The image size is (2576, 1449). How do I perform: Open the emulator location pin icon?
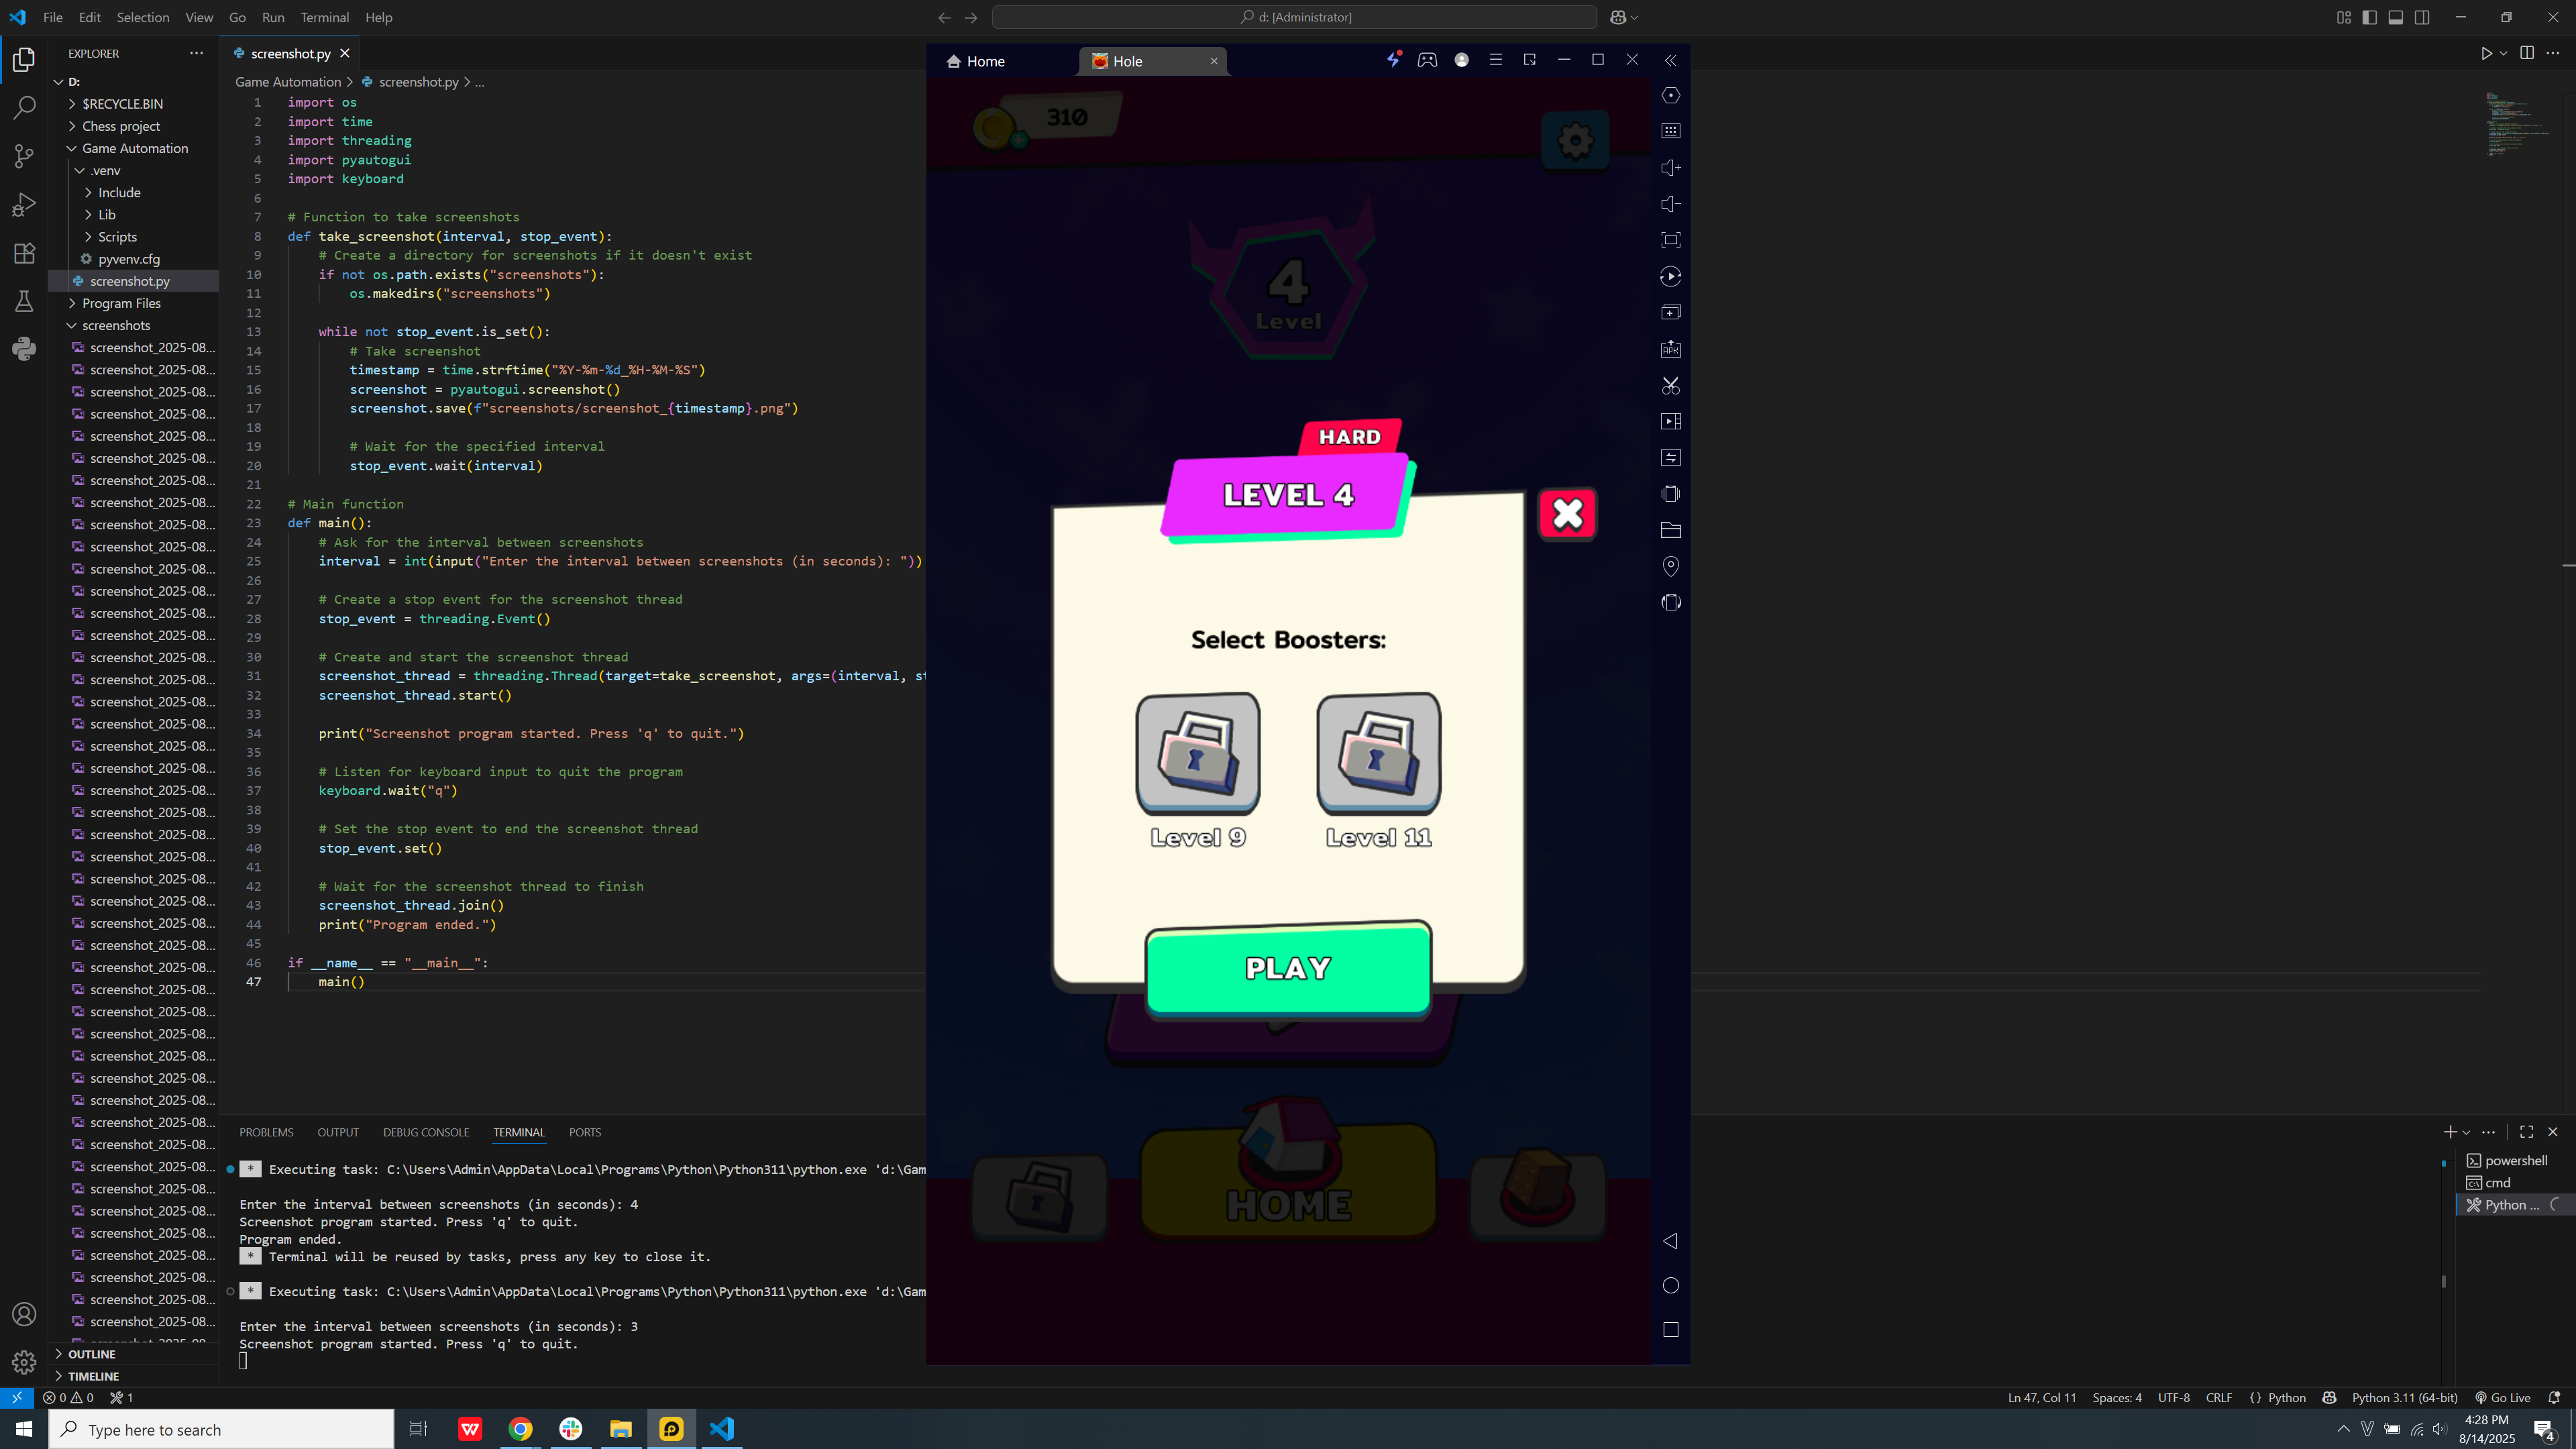(x=1670, y=566)
